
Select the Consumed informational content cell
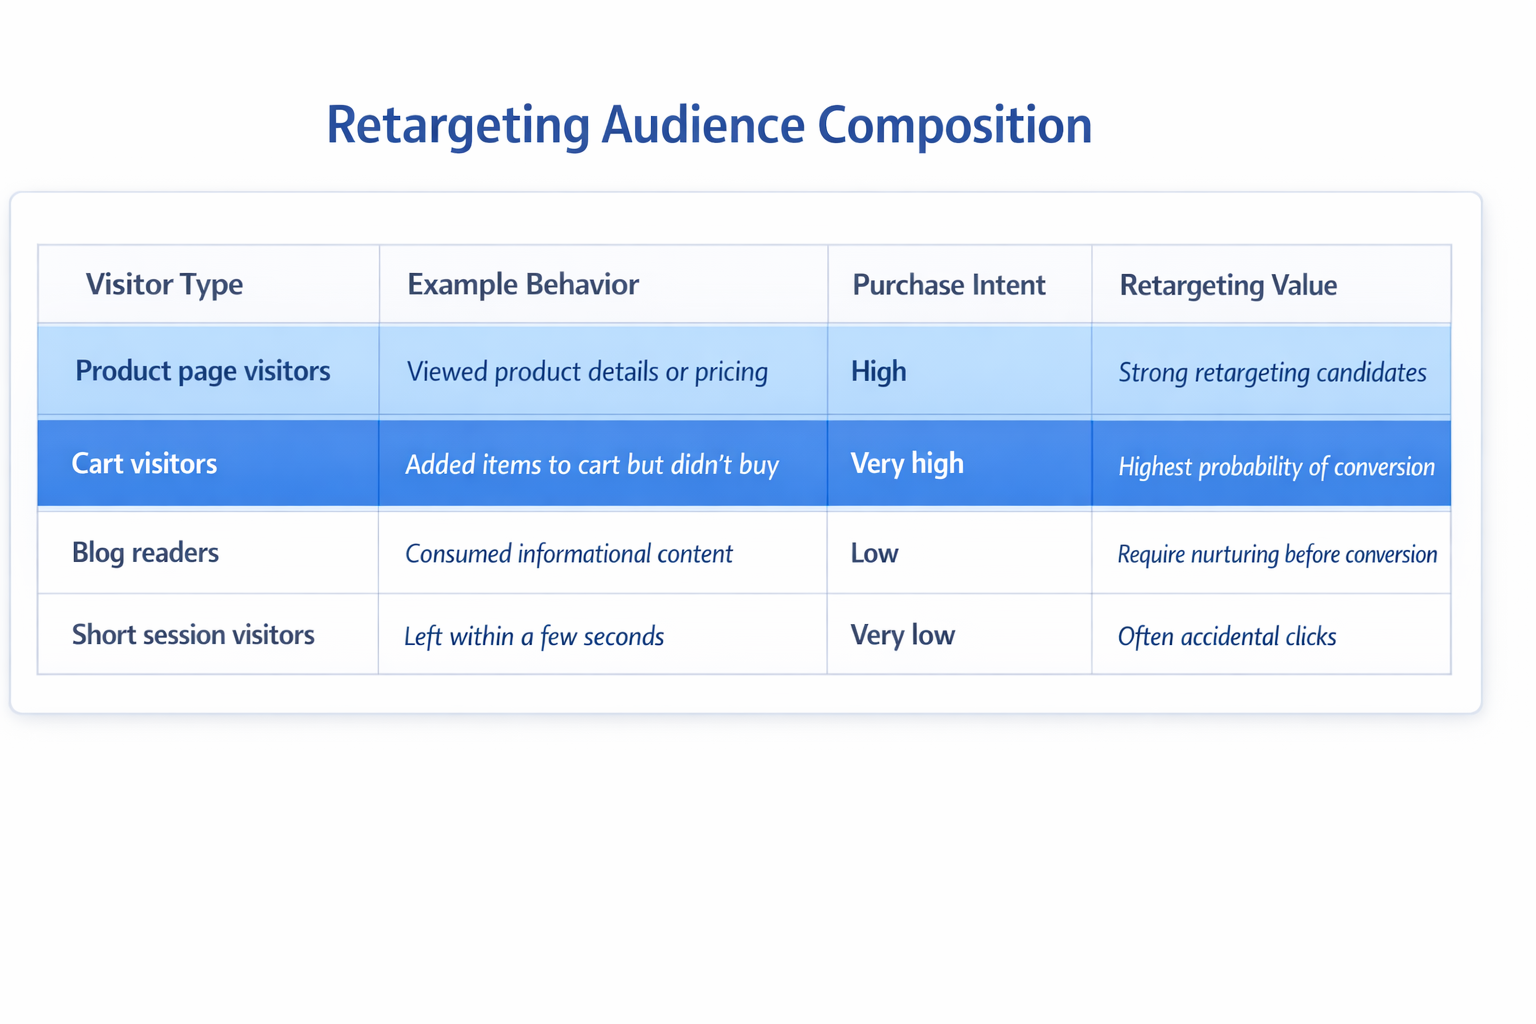point(568,553)
